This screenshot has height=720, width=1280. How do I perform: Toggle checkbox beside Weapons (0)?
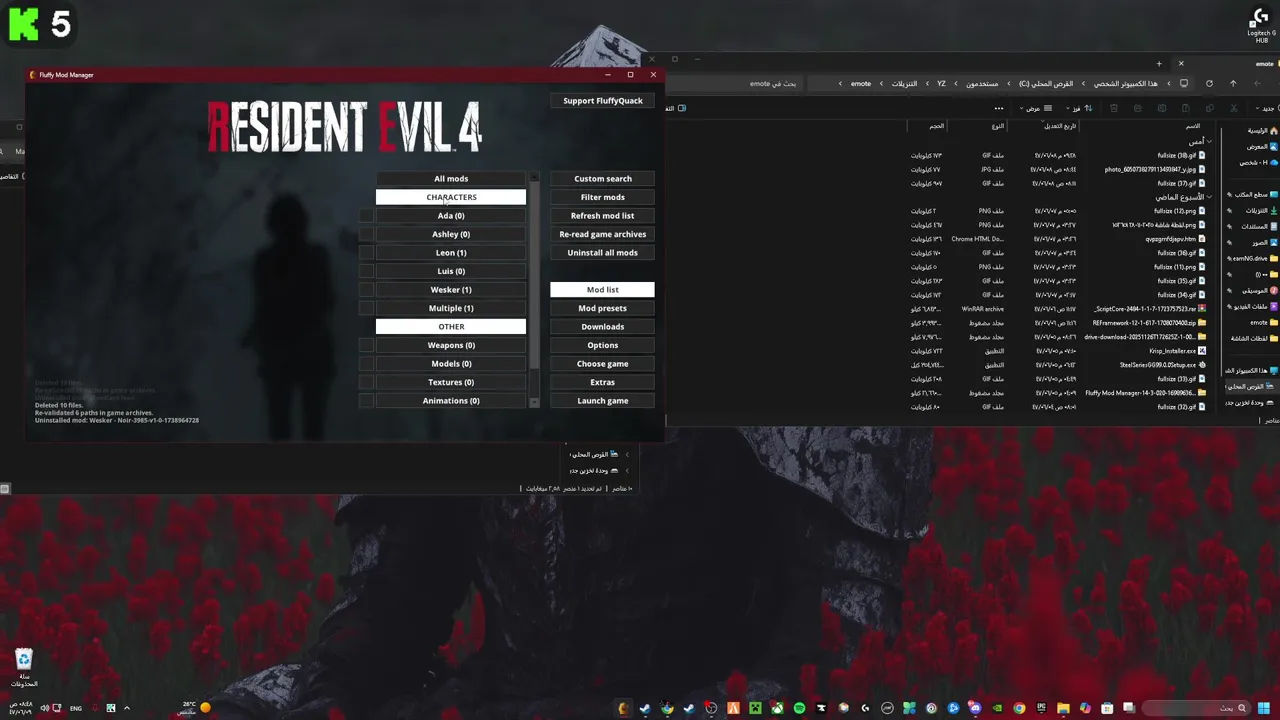tap(366, 345)
